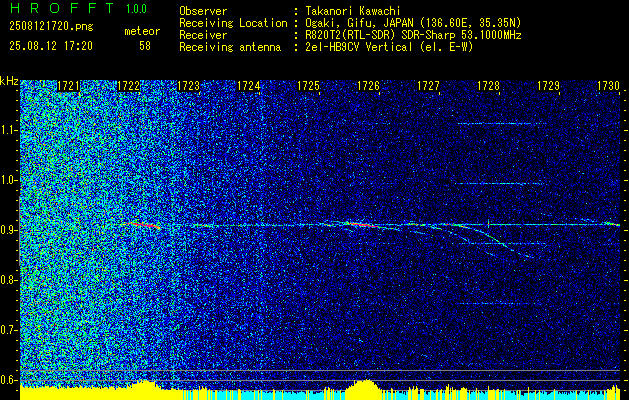Click the R820T2(RTL-SDR) receiver description
Image resolution: width=629 pixels, height=400 pixels.
413,35
